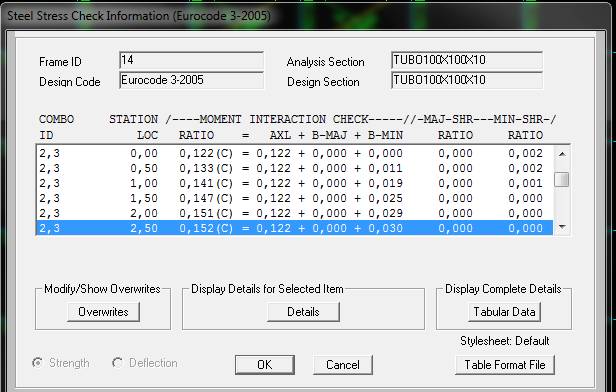616x392 pixels.
Task: Click the Overwrites button
Action: [x=103, y=312]
